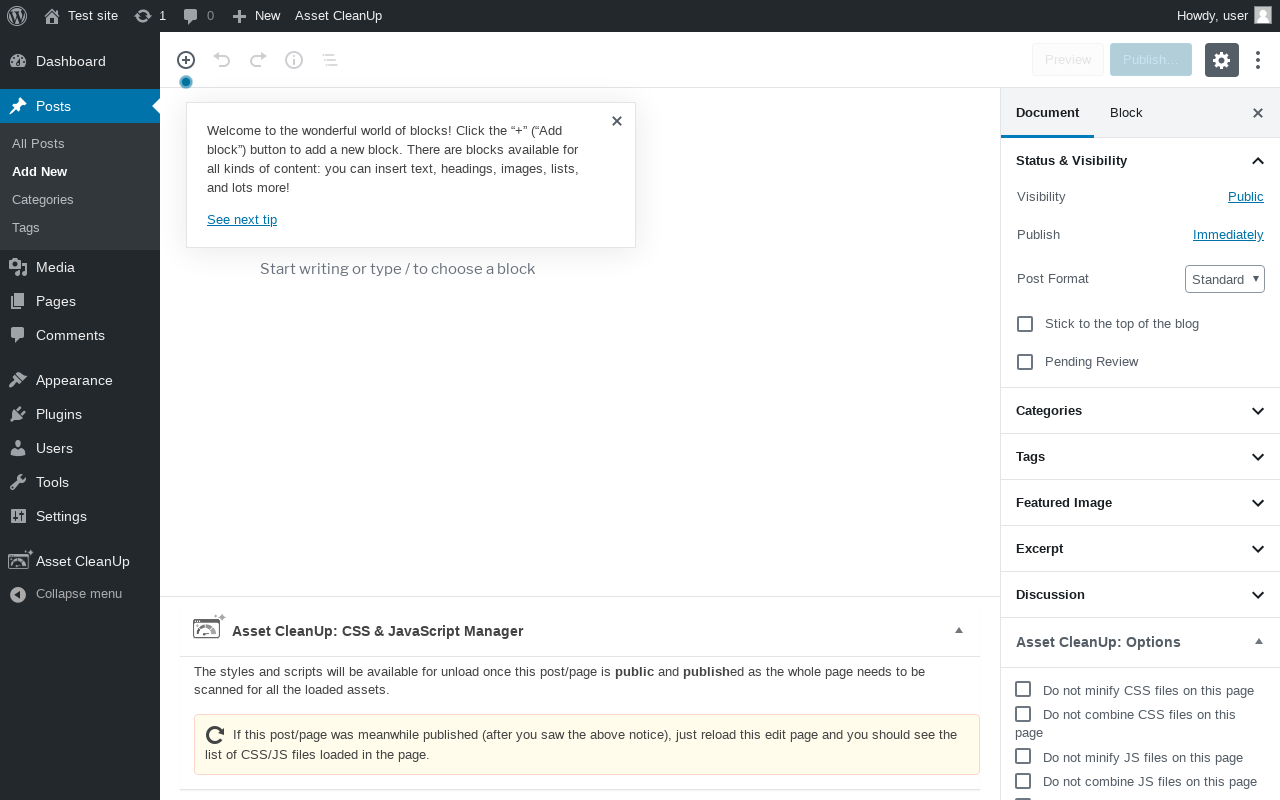1280x800 pixels.
Task: Open Asset CleanUp in the admin bar
Action: [338, 16]
